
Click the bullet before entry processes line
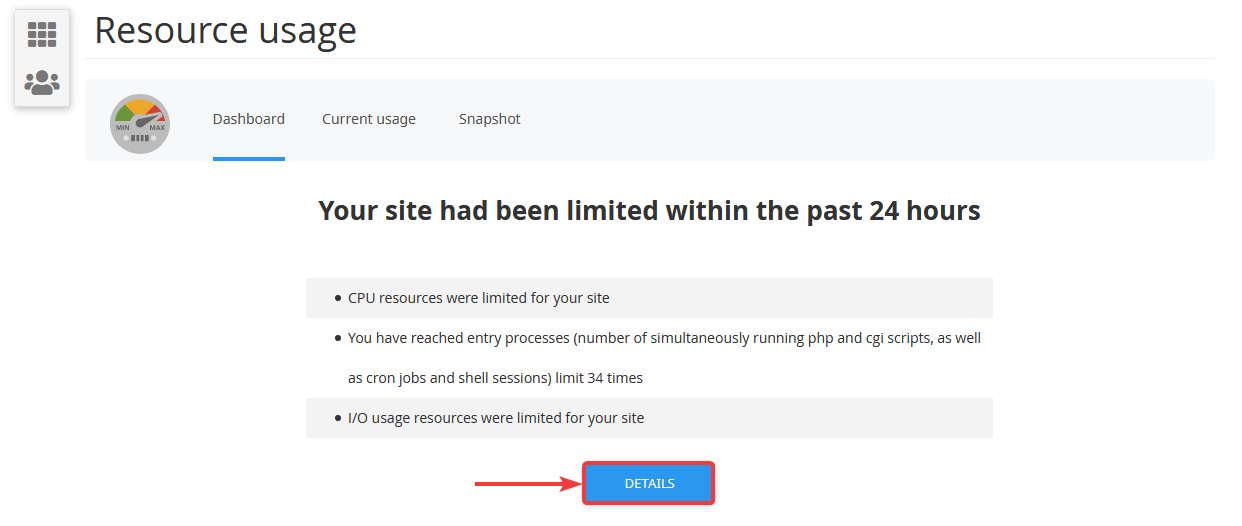click(x=338, y=338)
